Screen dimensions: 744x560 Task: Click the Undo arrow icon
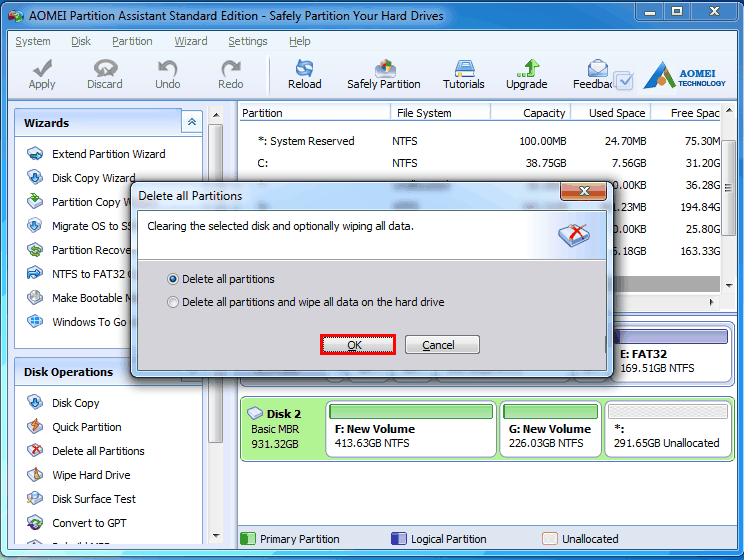click(167, 69)
